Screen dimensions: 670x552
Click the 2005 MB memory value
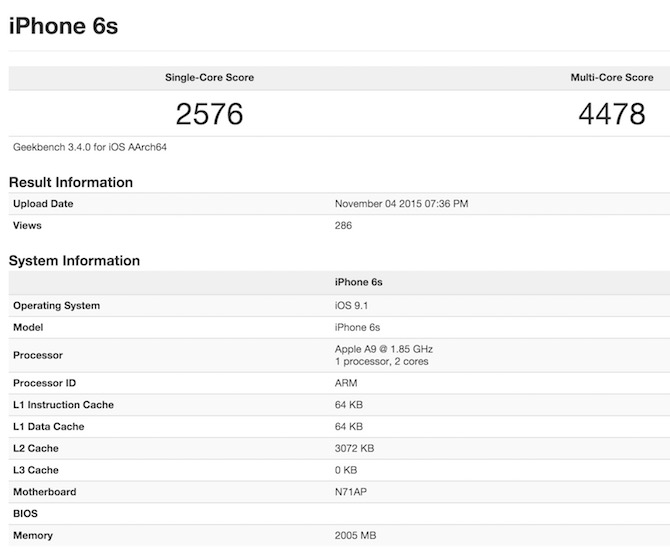coord(355,536)
